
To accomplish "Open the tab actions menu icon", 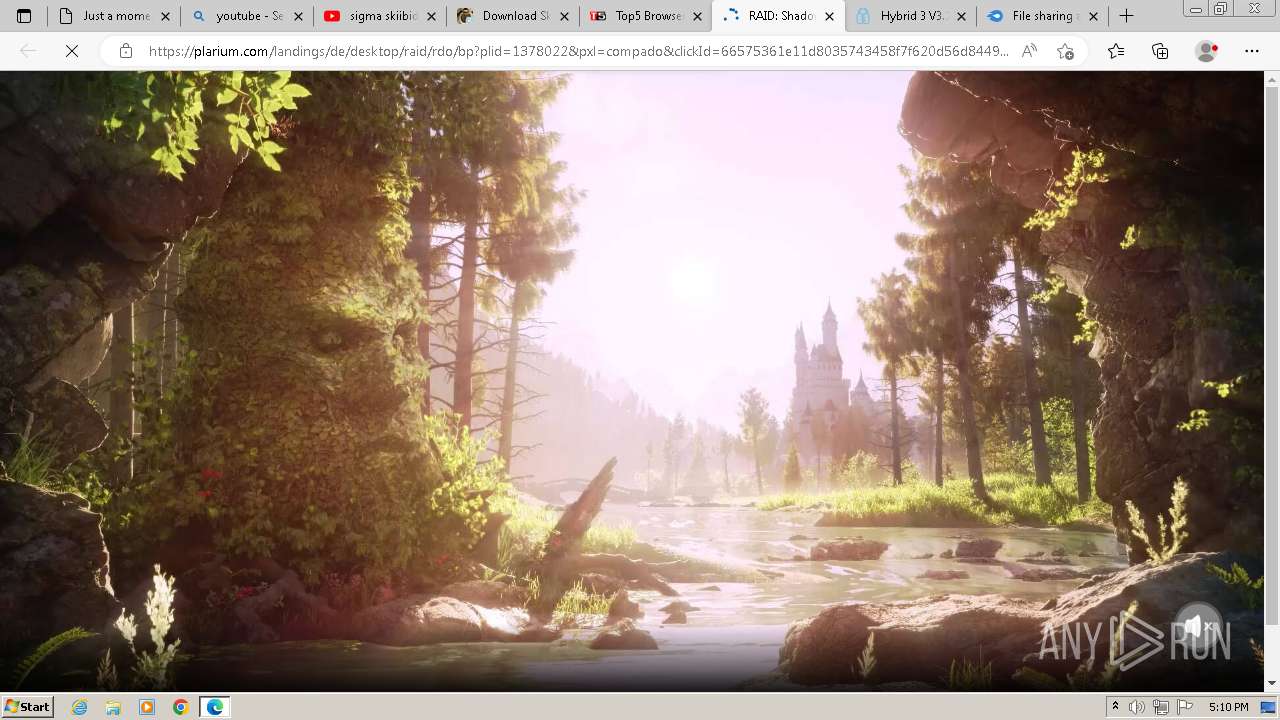I will click(x=24, y=16).
